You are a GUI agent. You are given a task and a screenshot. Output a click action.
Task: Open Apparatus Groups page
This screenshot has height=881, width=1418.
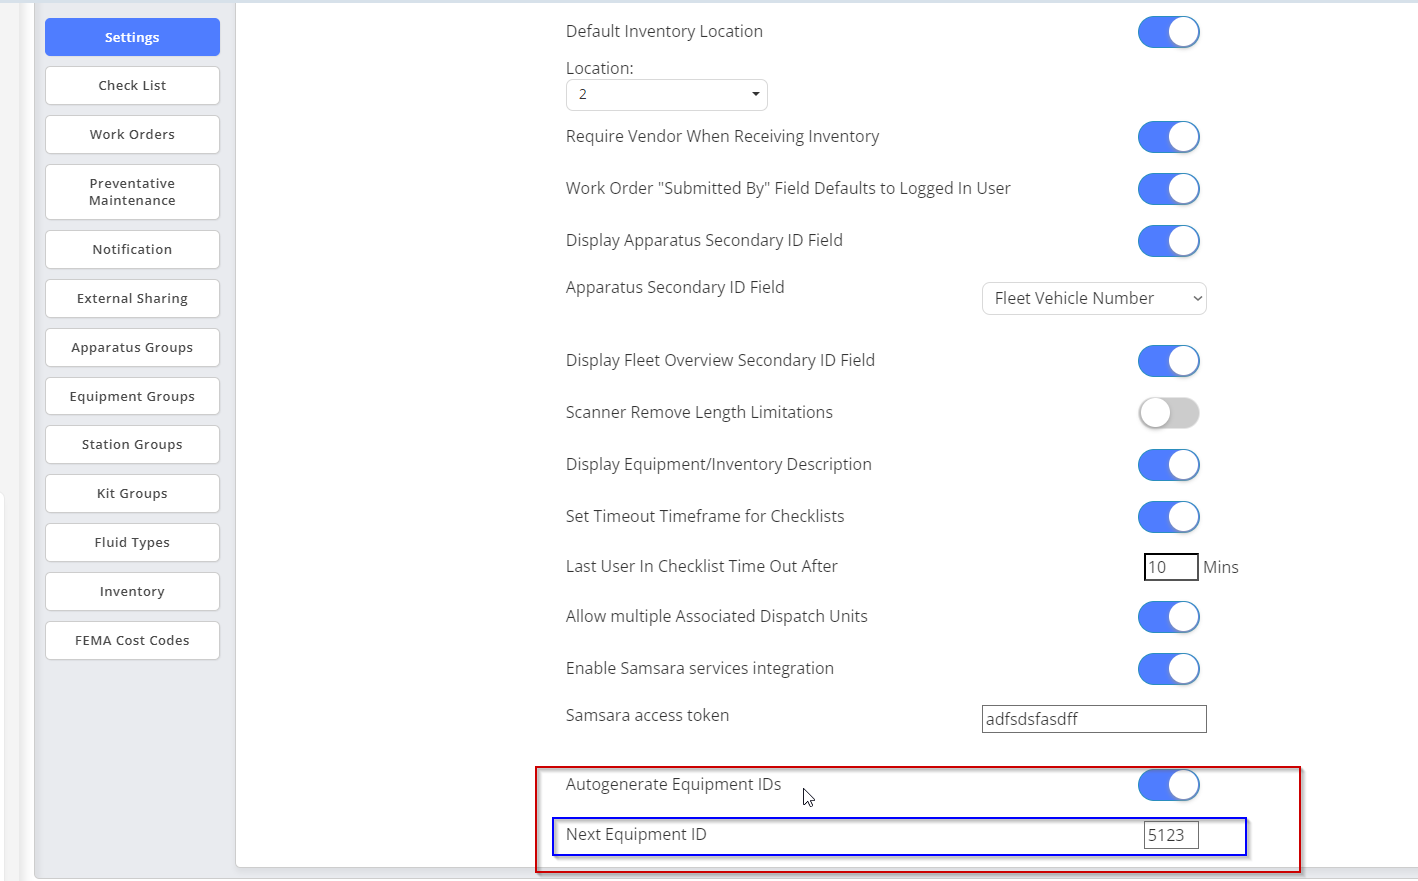coord(132,348)
